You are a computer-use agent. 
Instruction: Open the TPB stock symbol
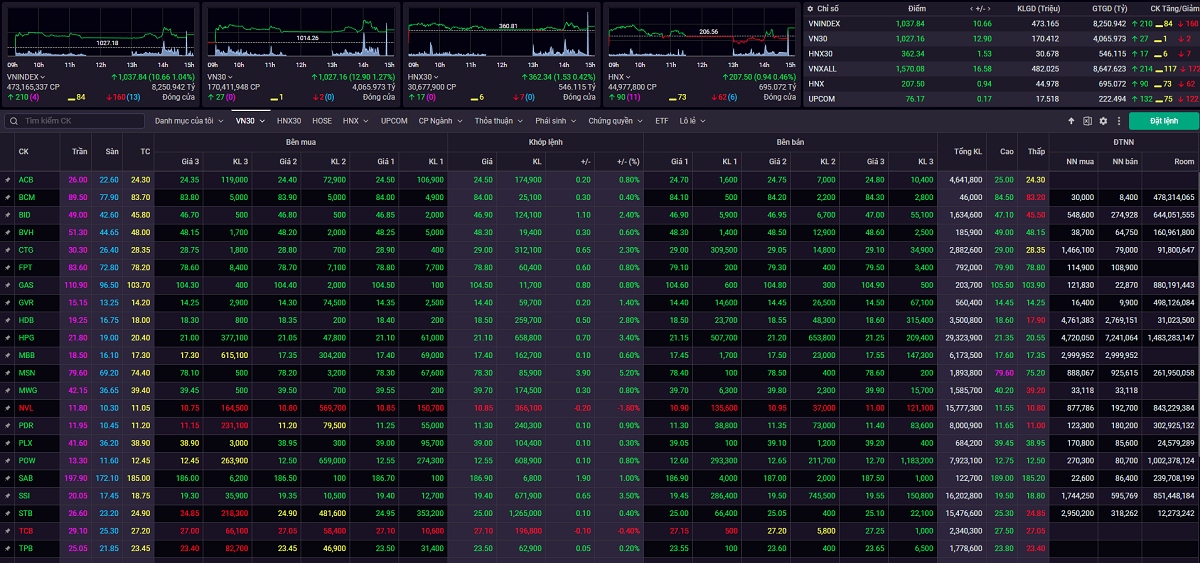pyautogui.click(x=26, y=548)
